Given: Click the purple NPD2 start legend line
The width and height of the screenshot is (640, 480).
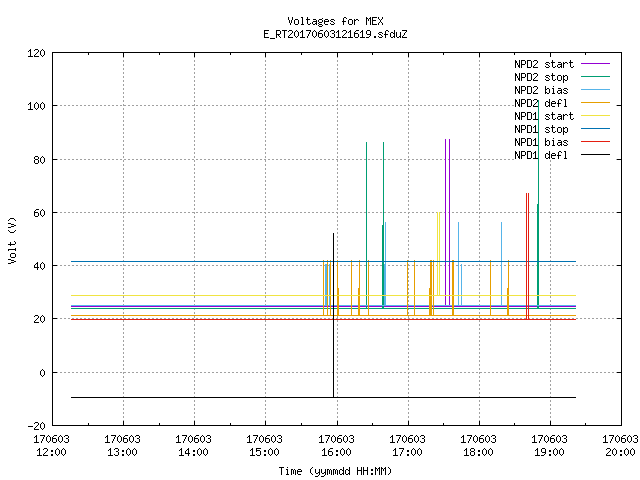Looking at the screenshot, I should [x=595, y=64].
